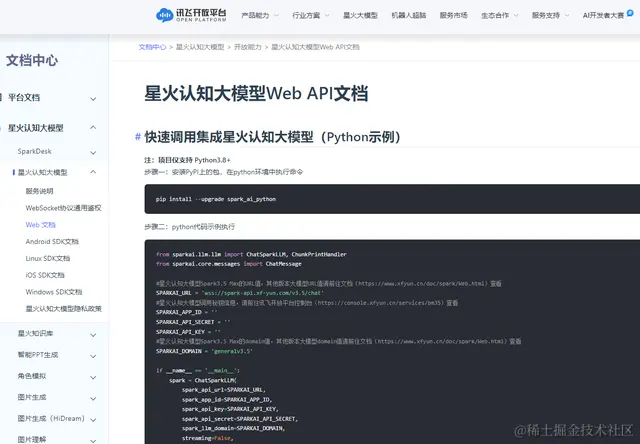Expand the 星火知识库 sidebar chevron

(x=93, y=335)
